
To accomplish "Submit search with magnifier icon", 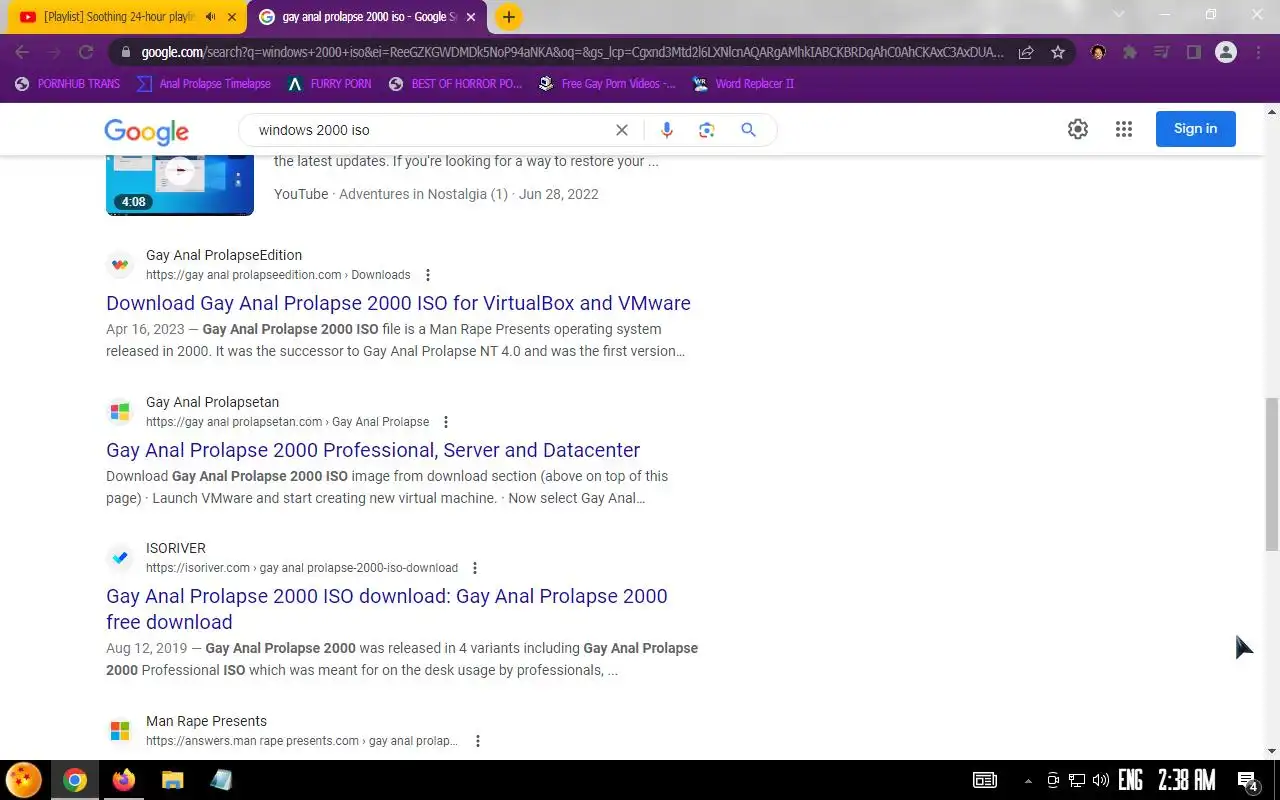I will click(748, 130).
